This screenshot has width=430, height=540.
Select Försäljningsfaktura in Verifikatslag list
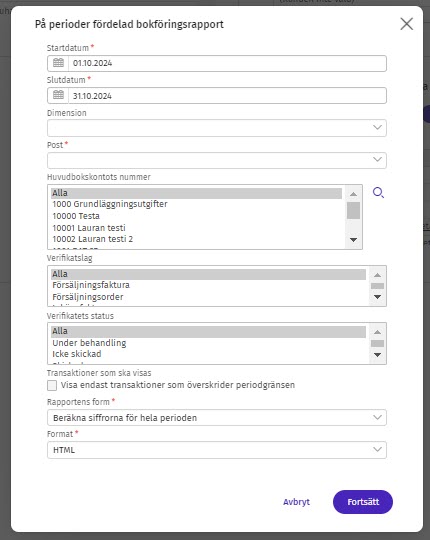click(208, 285)
